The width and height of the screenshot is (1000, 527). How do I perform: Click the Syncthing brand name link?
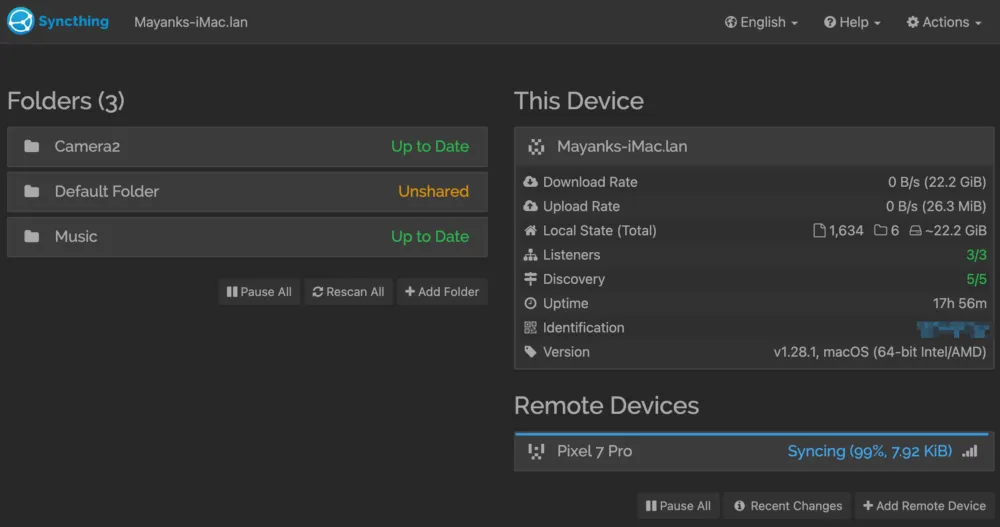point(73,21)
